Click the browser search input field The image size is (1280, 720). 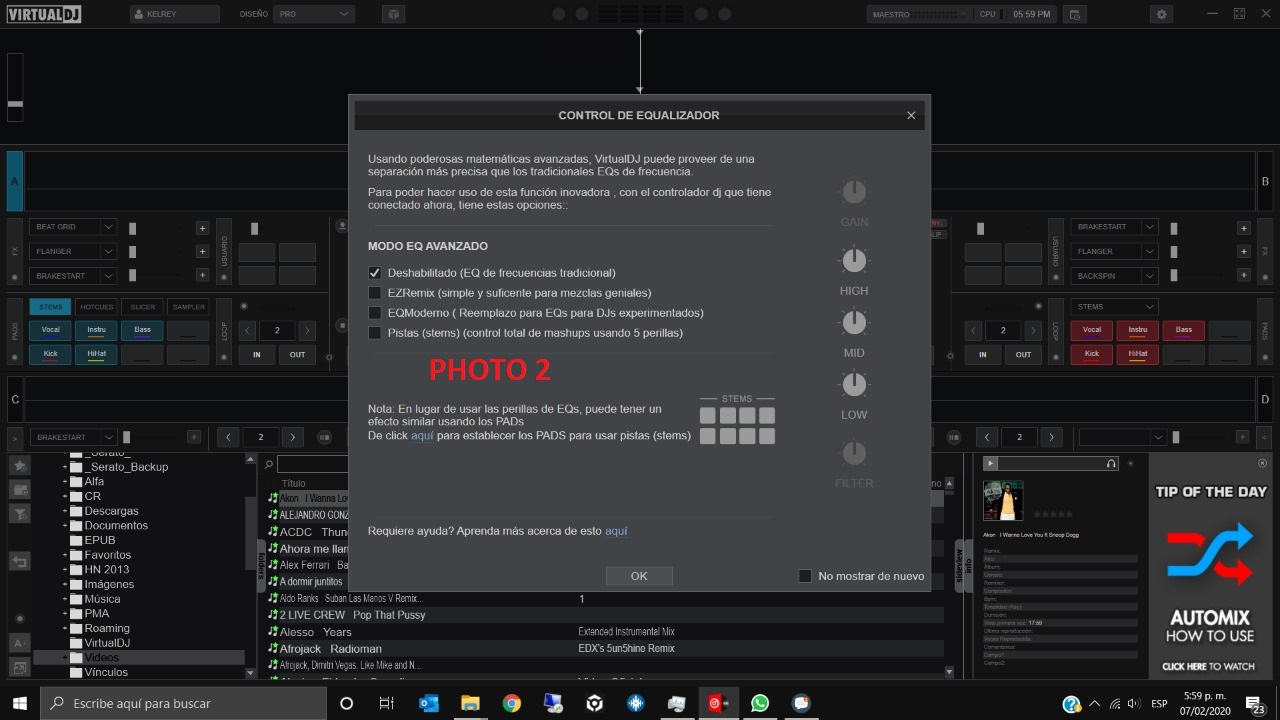[x=313, y=464]
